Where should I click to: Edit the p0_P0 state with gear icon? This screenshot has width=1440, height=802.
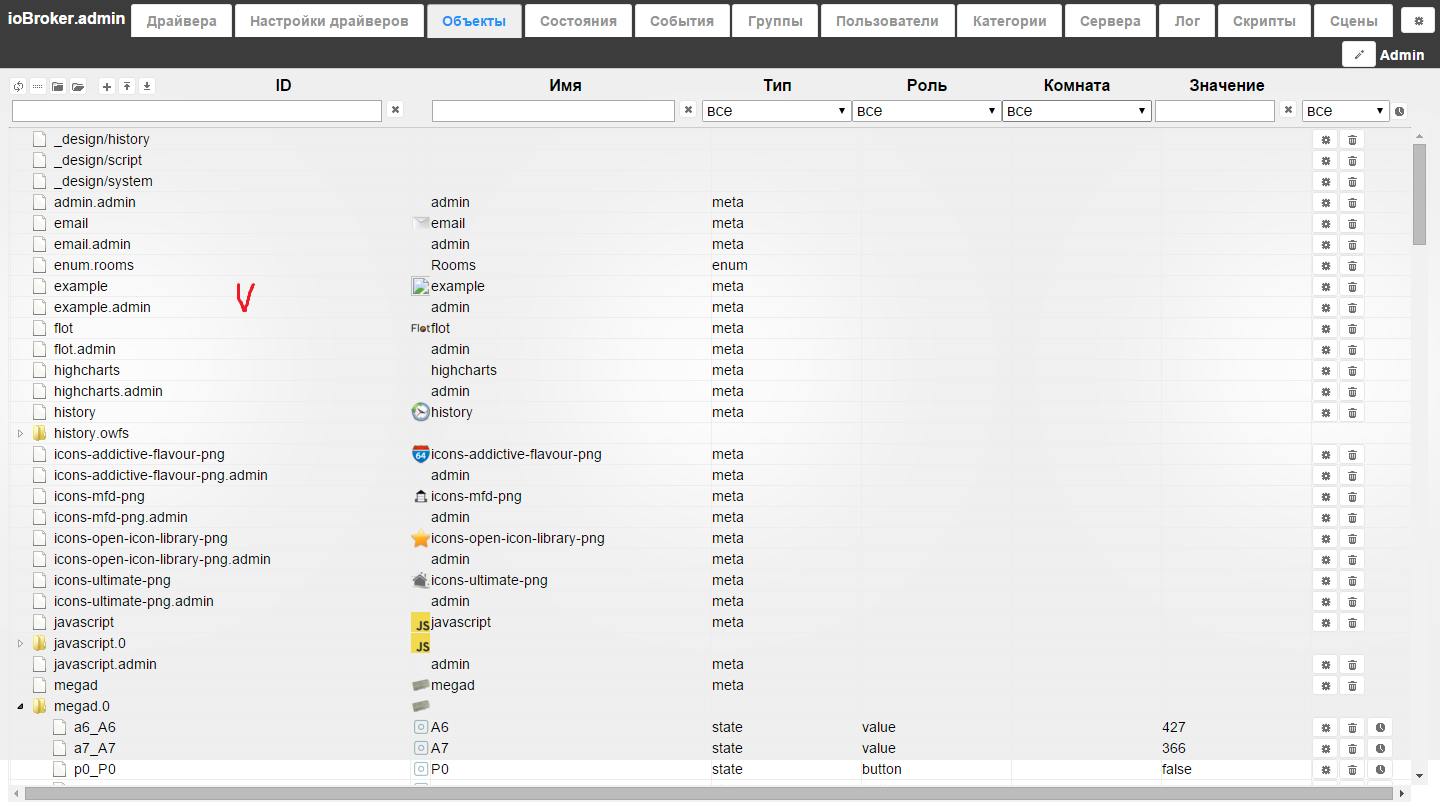coord(1326,769)
